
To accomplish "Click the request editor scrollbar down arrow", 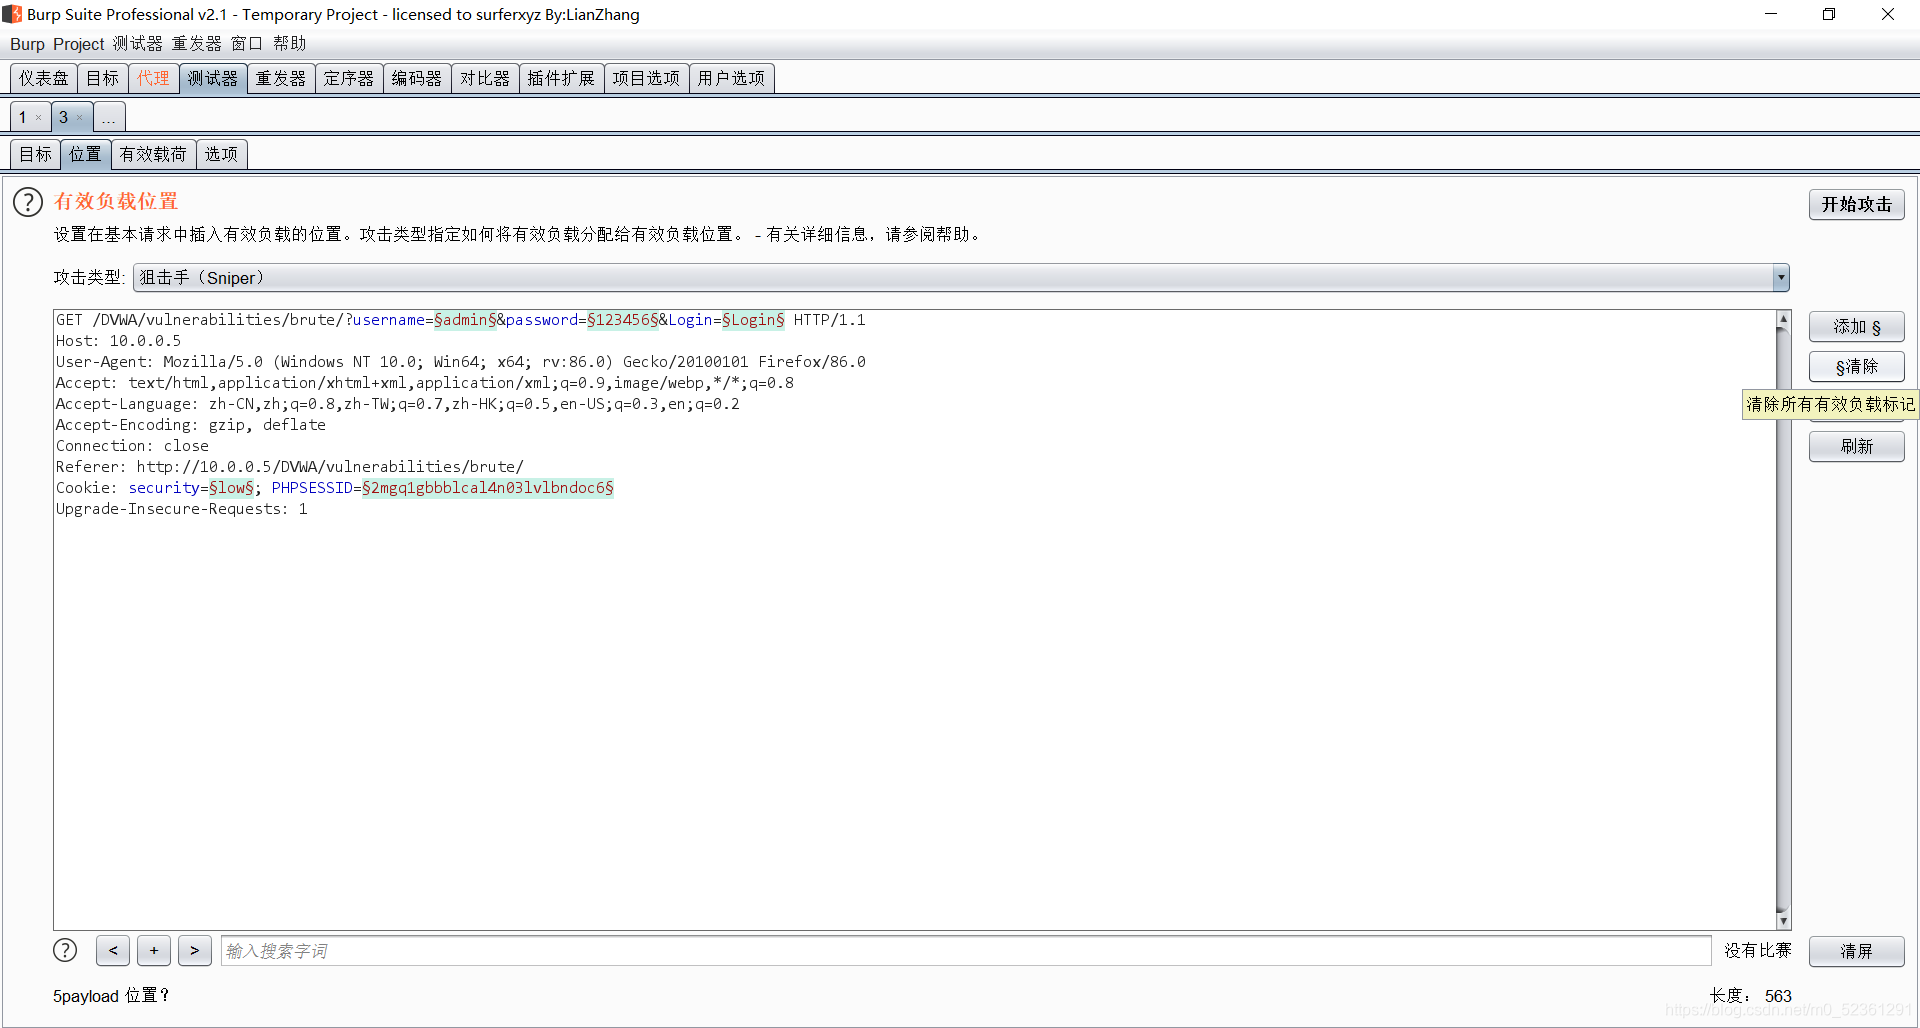I will 1783,921.
